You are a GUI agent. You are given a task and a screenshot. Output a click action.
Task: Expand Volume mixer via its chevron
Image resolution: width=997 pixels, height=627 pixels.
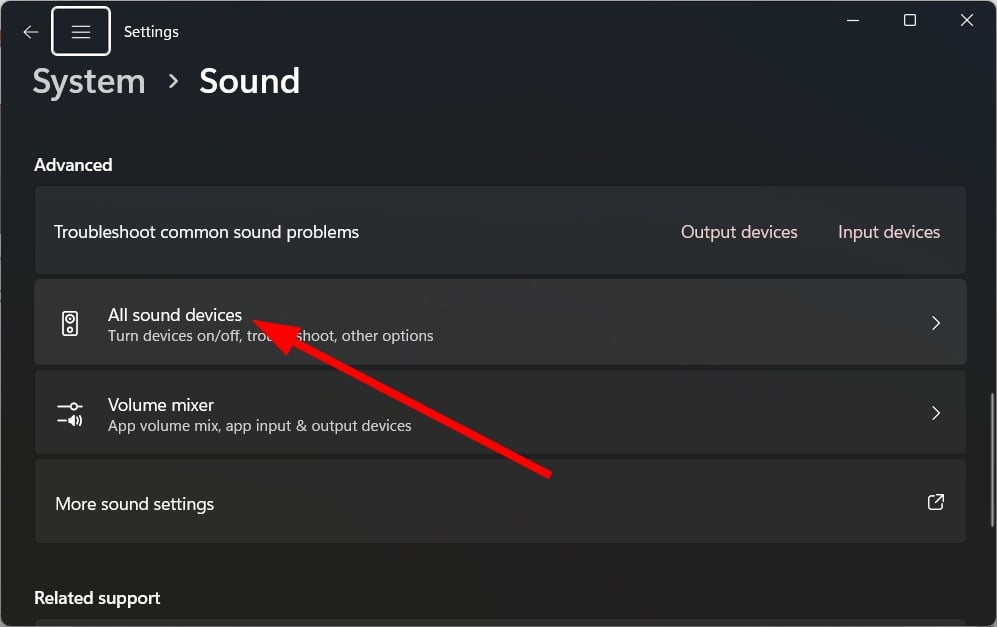(x=935, y=413)
